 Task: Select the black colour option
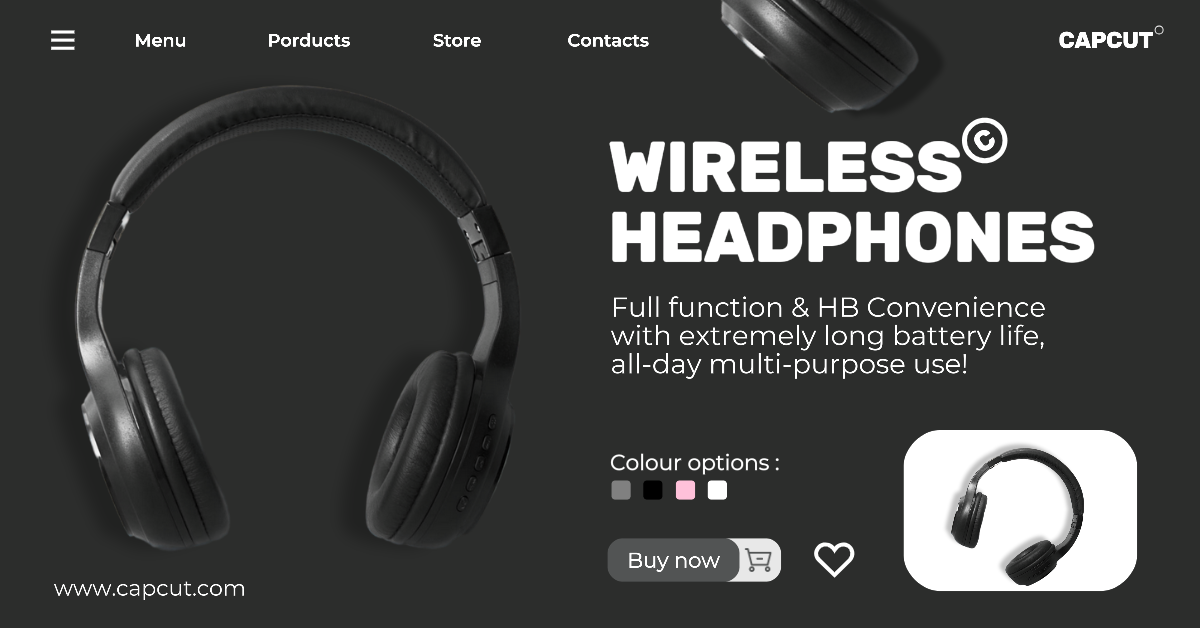coord(653,490)
